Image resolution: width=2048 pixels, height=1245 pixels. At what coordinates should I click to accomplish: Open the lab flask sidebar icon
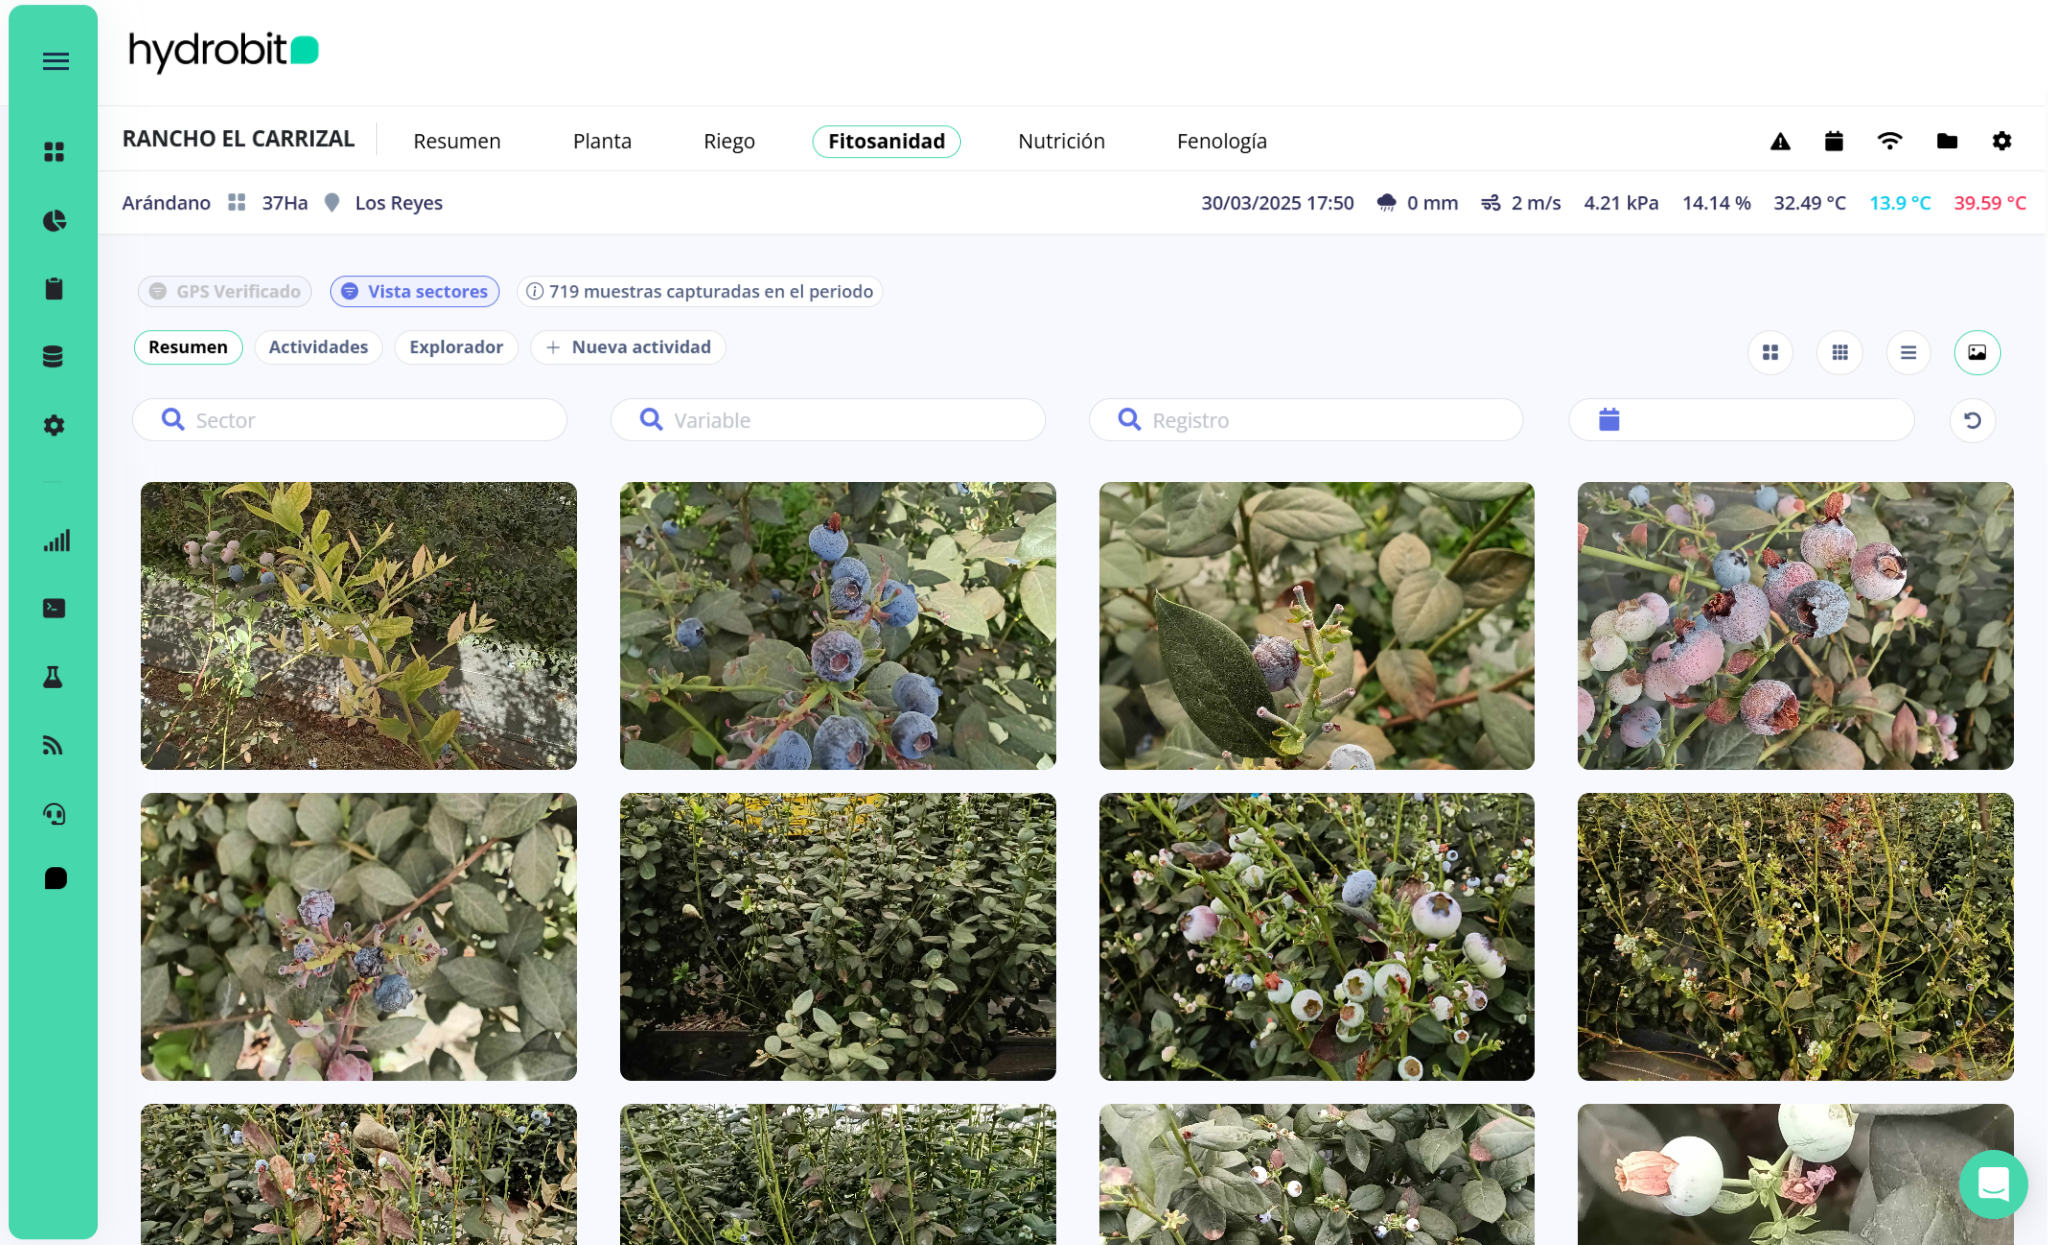tap(54, 677)
